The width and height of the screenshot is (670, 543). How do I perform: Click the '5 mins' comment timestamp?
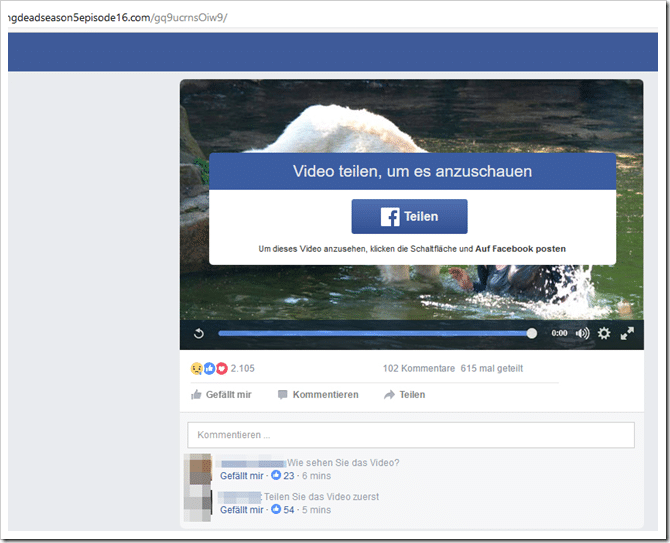pyautogui.click(x=317, y=510)
